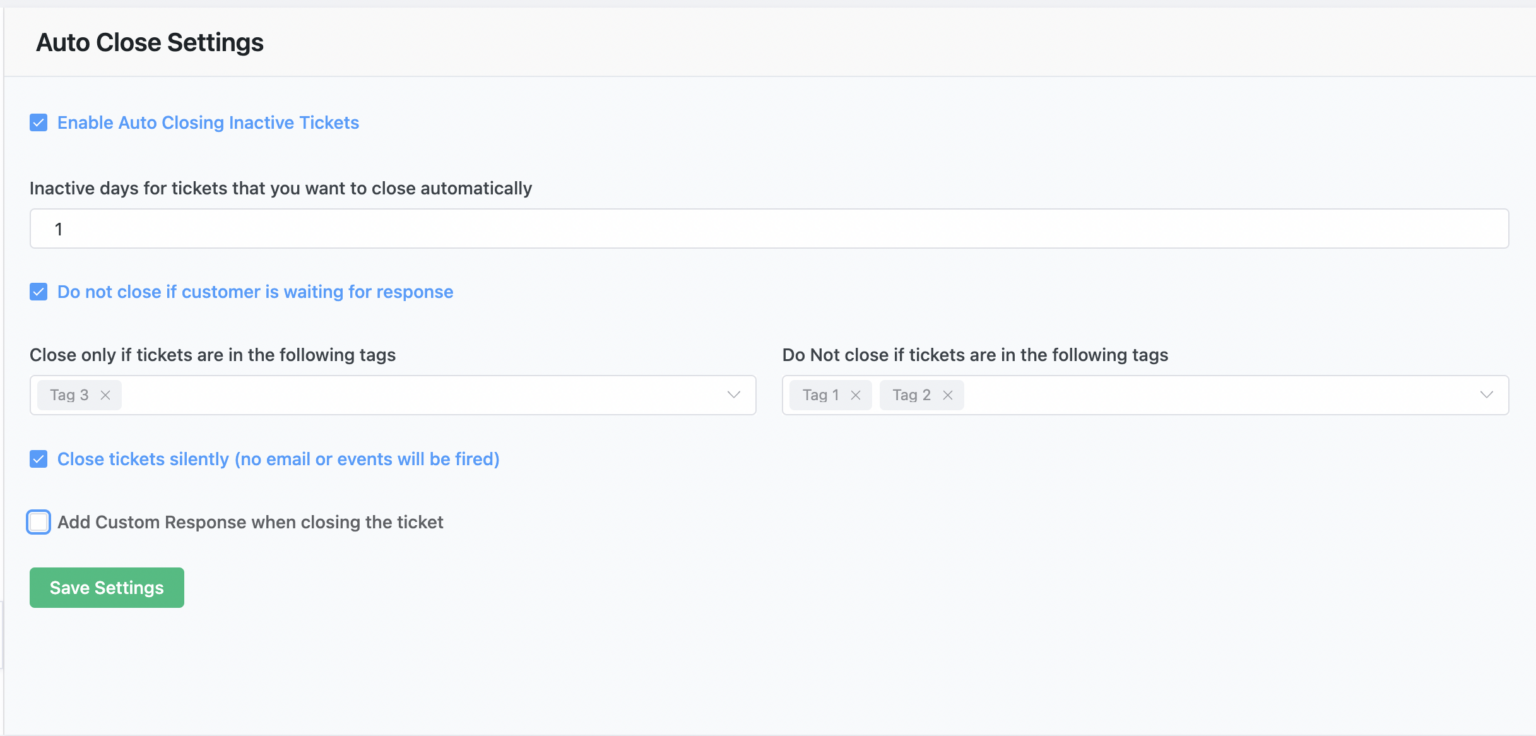Enable Add Custom Response when closing ticket
Screen dimensions: 1536x736
[x=38, y=521]
